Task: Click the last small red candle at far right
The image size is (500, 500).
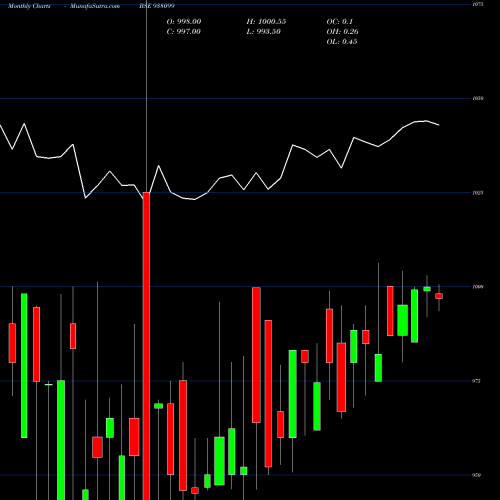Action: coord(439,296)
